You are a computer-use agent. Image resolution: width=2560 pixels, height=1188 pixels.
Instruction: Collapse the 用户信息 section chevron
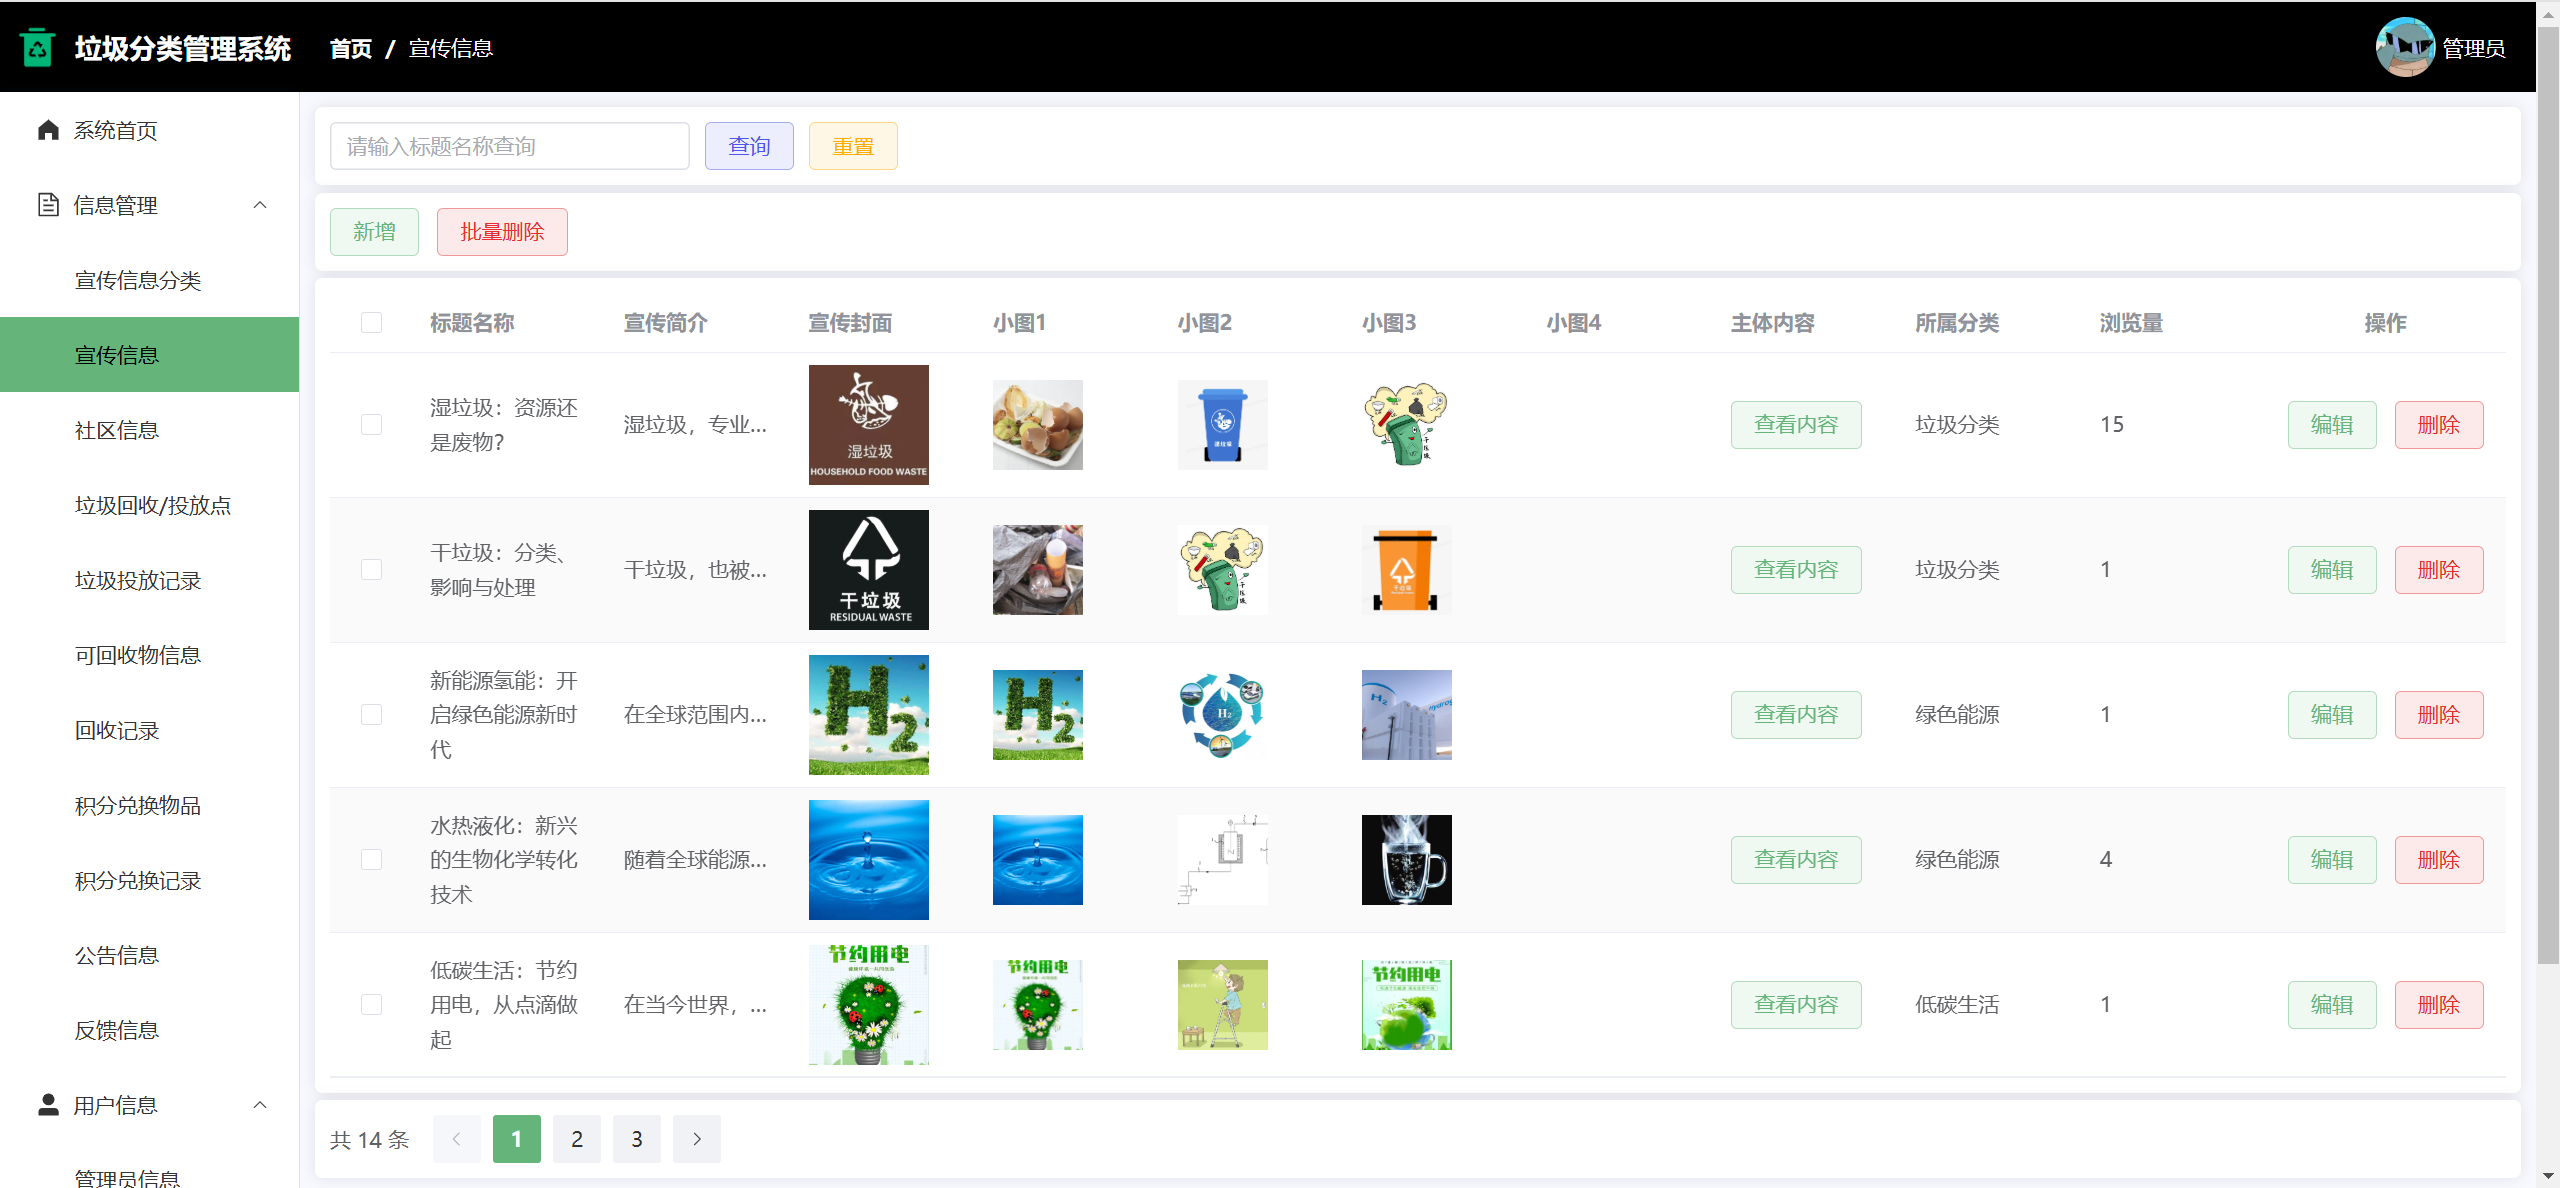pos(260,1104)
